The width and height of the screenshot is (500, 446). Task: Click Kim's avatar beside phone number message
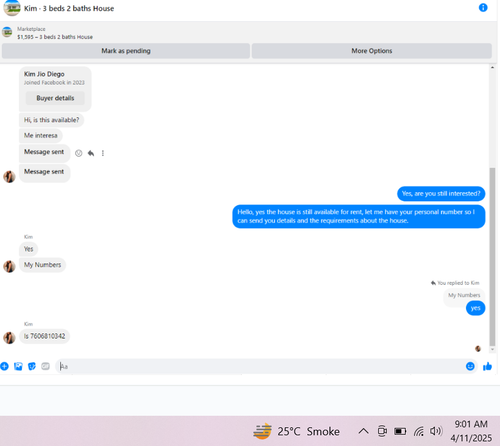[x=9, y=338]
